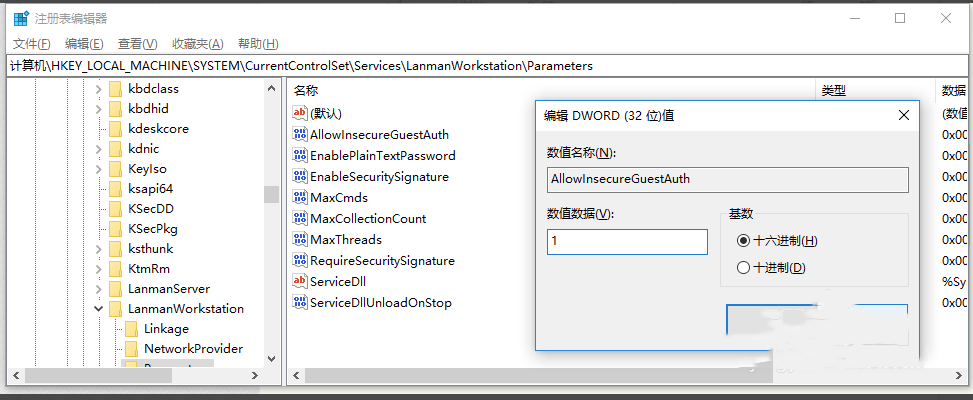Click the Registry Editor title bar icon
The image size is (973, 400).
point(20,18)
